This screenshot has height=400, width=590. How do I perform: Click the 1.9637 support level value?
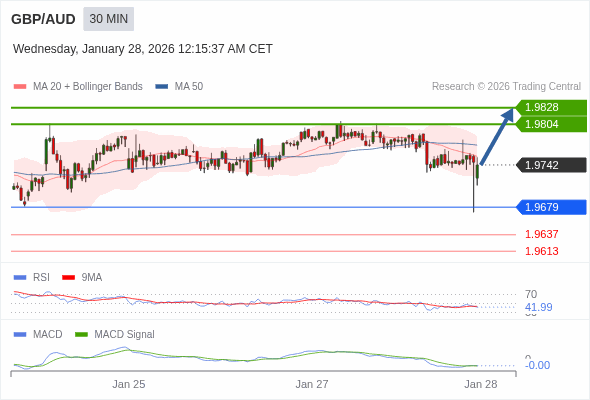(541, 234)
